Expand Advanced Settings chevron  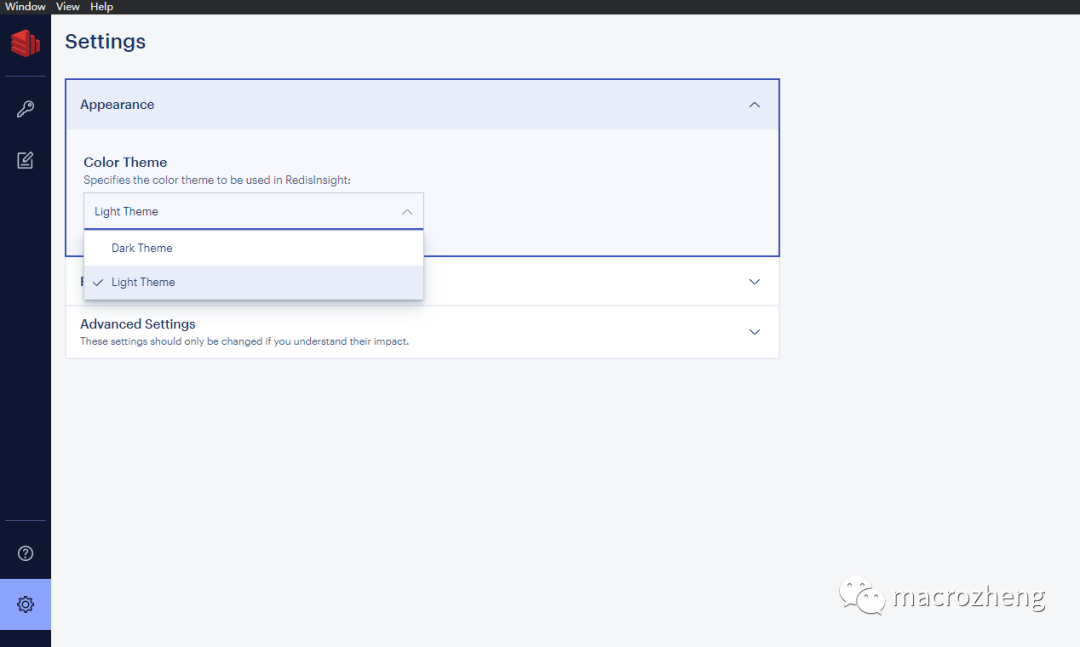(754, 332)
